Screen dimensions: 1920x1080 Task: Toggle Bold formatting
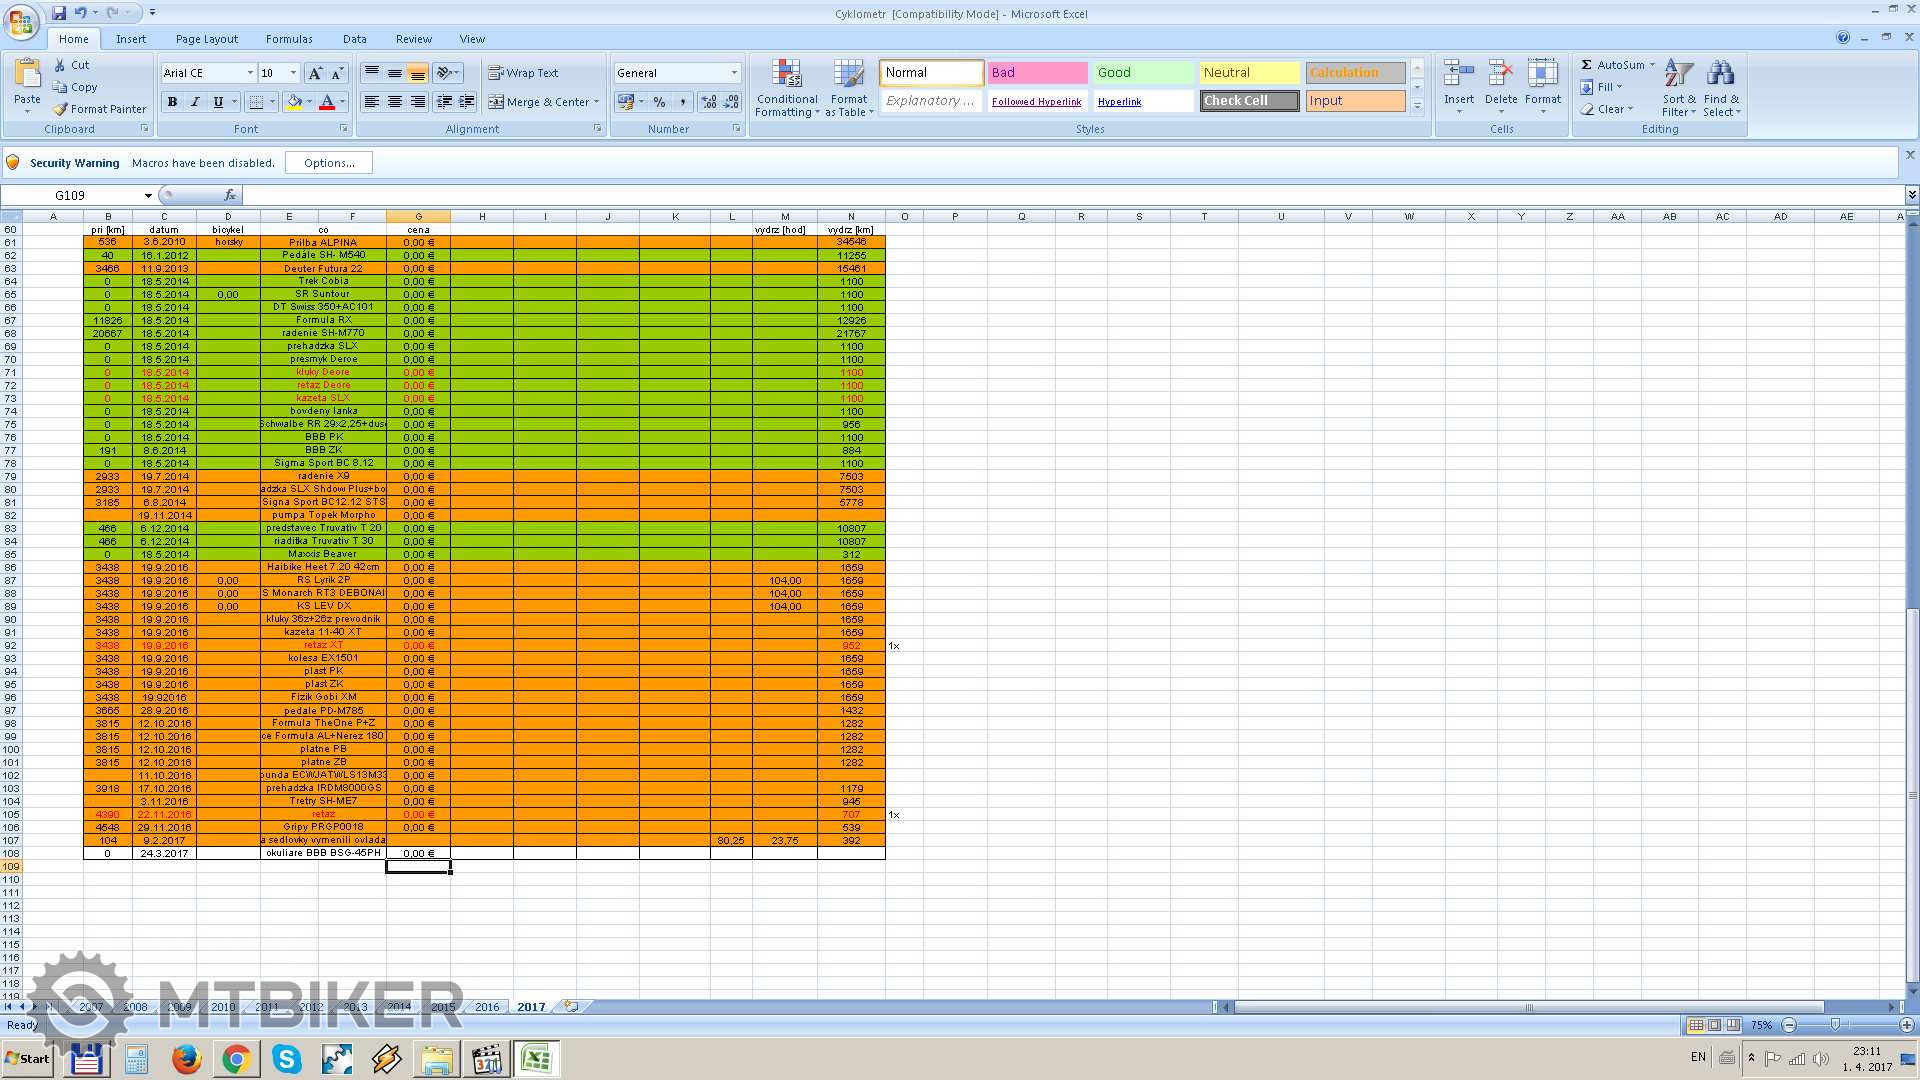(x=172, y=102)
